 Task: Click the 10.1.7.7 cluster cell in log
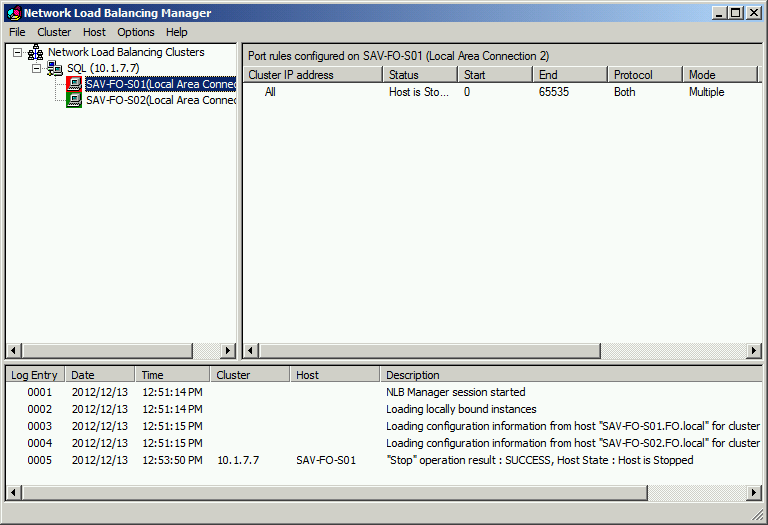coord(238,460)
